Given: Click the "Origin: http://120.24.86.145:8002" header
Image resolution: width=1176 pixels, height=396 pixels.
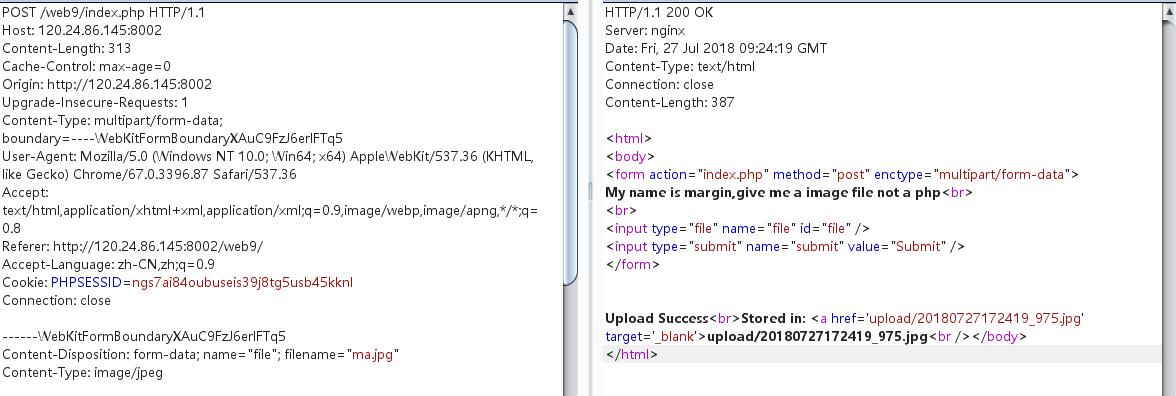Looking at the screenshot, I should click(x=106, y=85).
